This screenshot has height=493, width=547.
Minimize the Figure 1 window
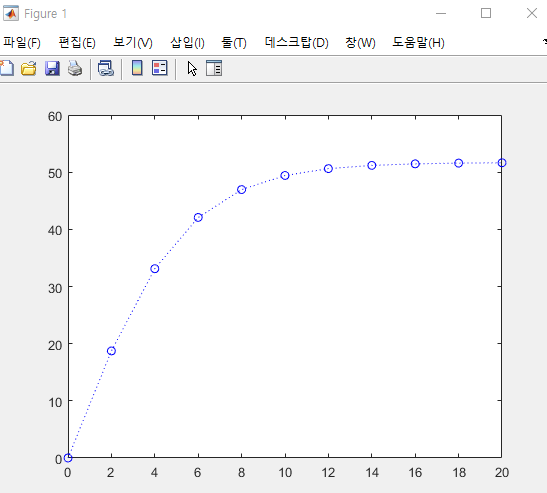click(x=441, y=14)
